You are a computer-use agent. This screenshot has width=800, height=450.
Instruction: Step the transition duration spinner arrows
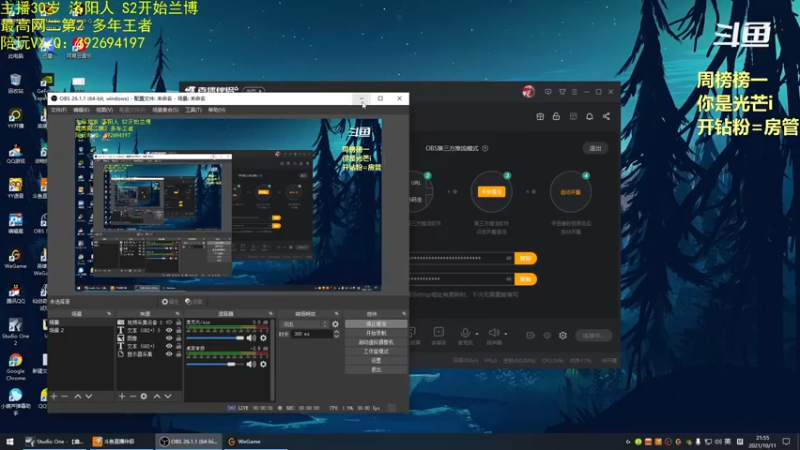pyautogui.click(x=336, y=334)
